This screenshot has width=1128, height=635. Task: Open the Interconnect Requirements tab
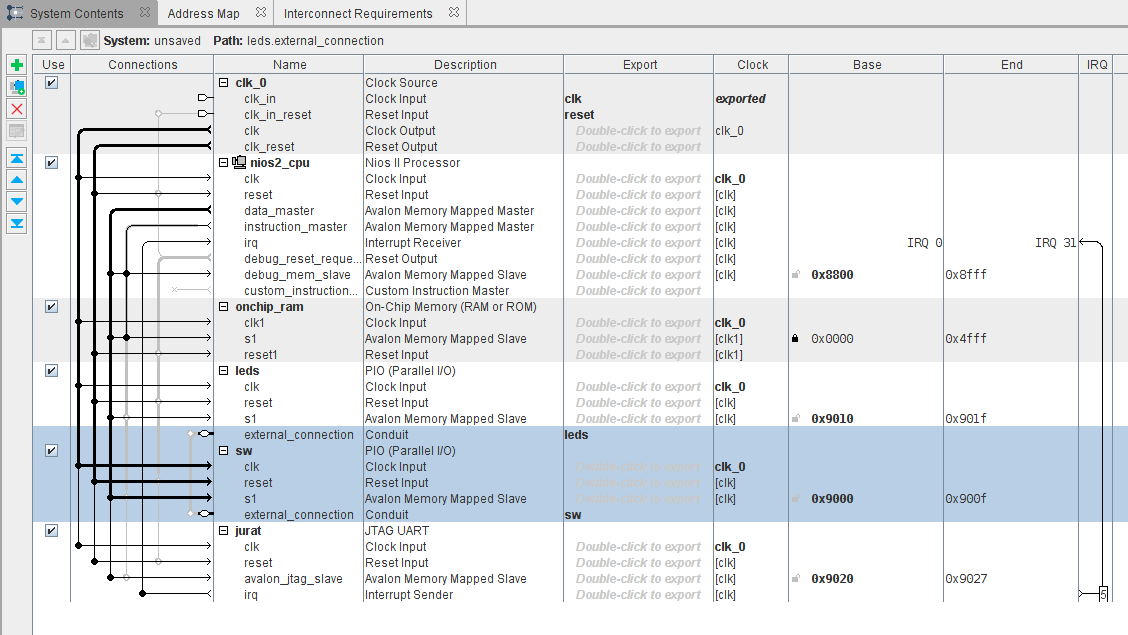click(x=358, y=14)
